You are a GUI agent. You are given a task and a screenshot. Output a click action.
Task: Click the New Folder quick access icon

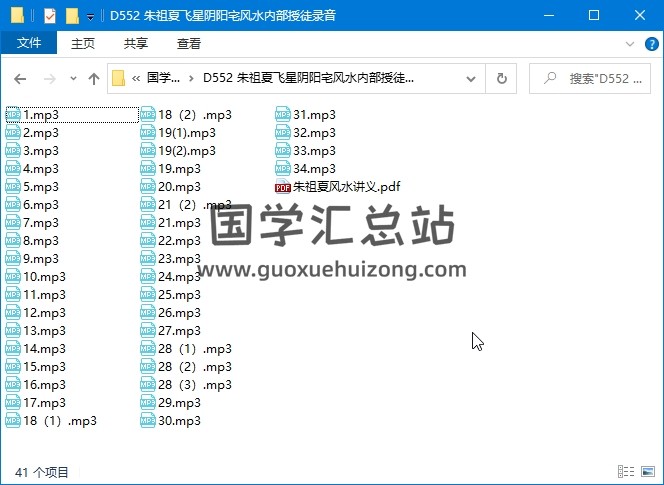tap(72, 16)
